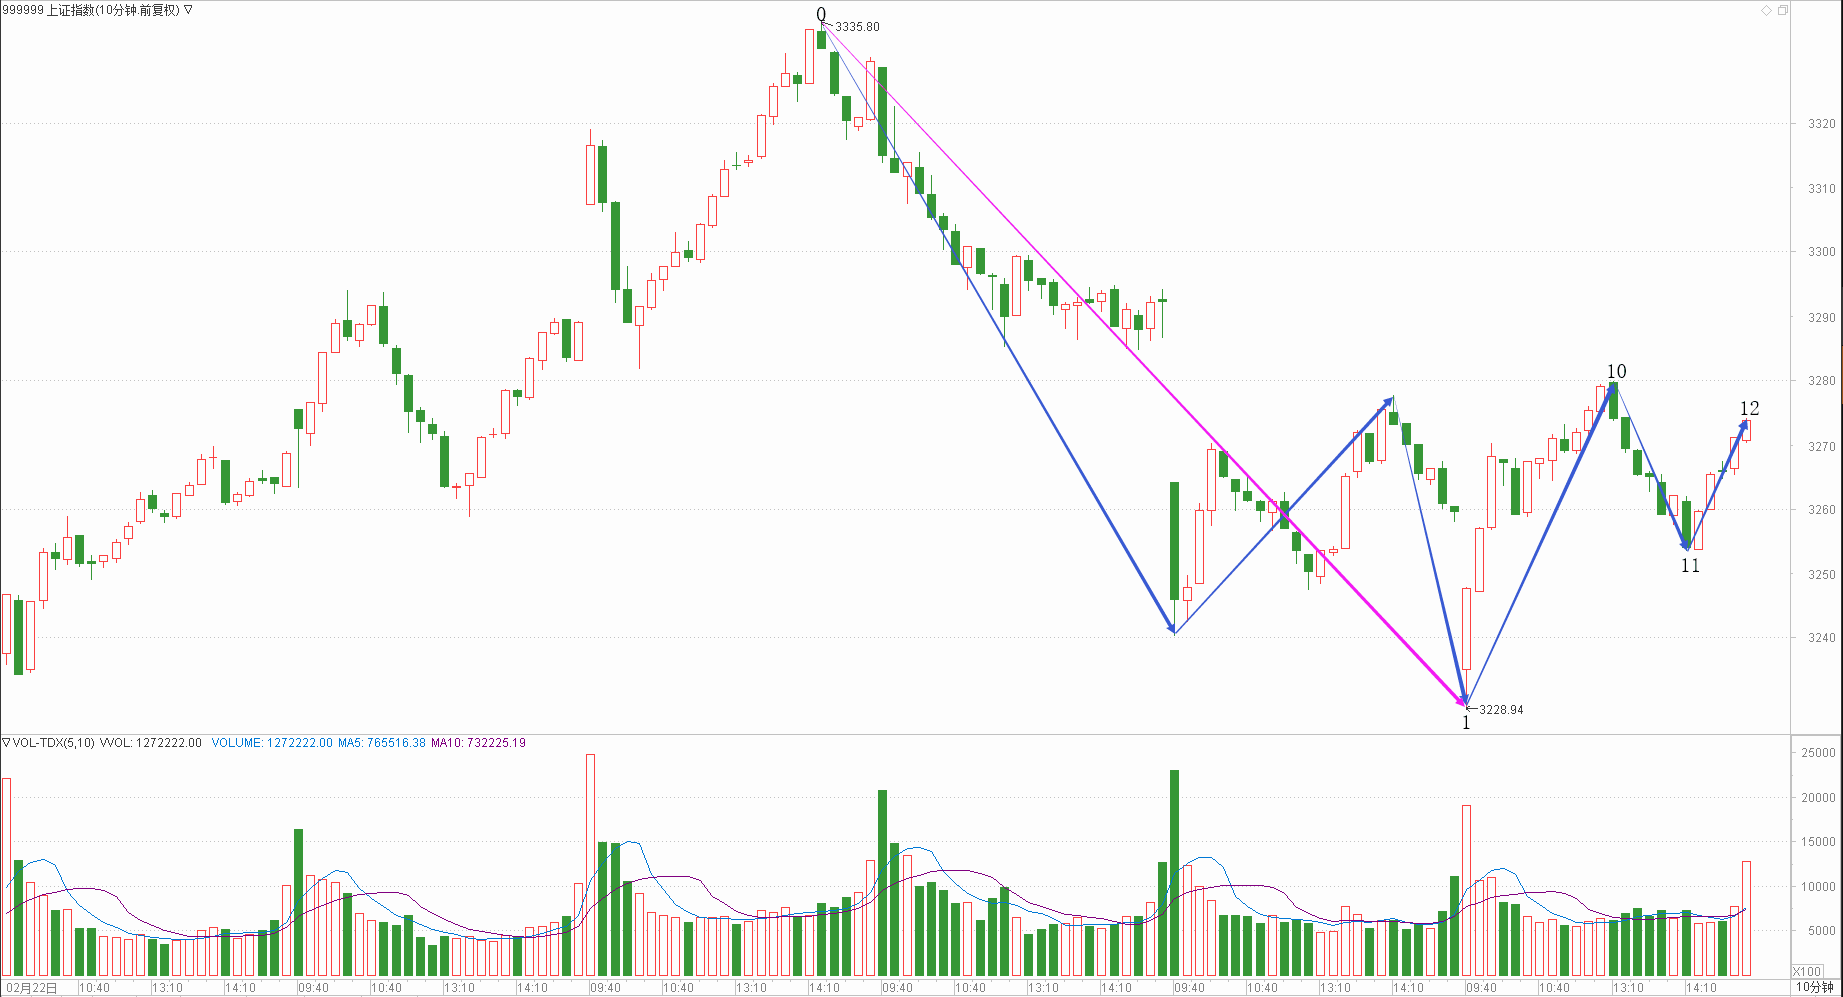Screen dimensions: 1843x997
Task: Expand the VOL-TDX indicator triangle menu
Action: (x=7, y=743)
